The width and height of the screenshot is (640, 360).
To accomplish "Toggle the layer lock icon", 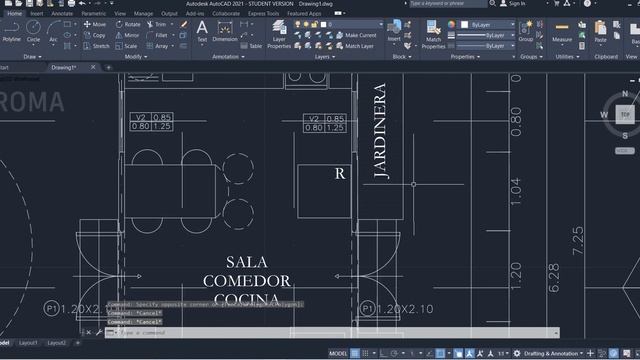I will coord(314,24).
